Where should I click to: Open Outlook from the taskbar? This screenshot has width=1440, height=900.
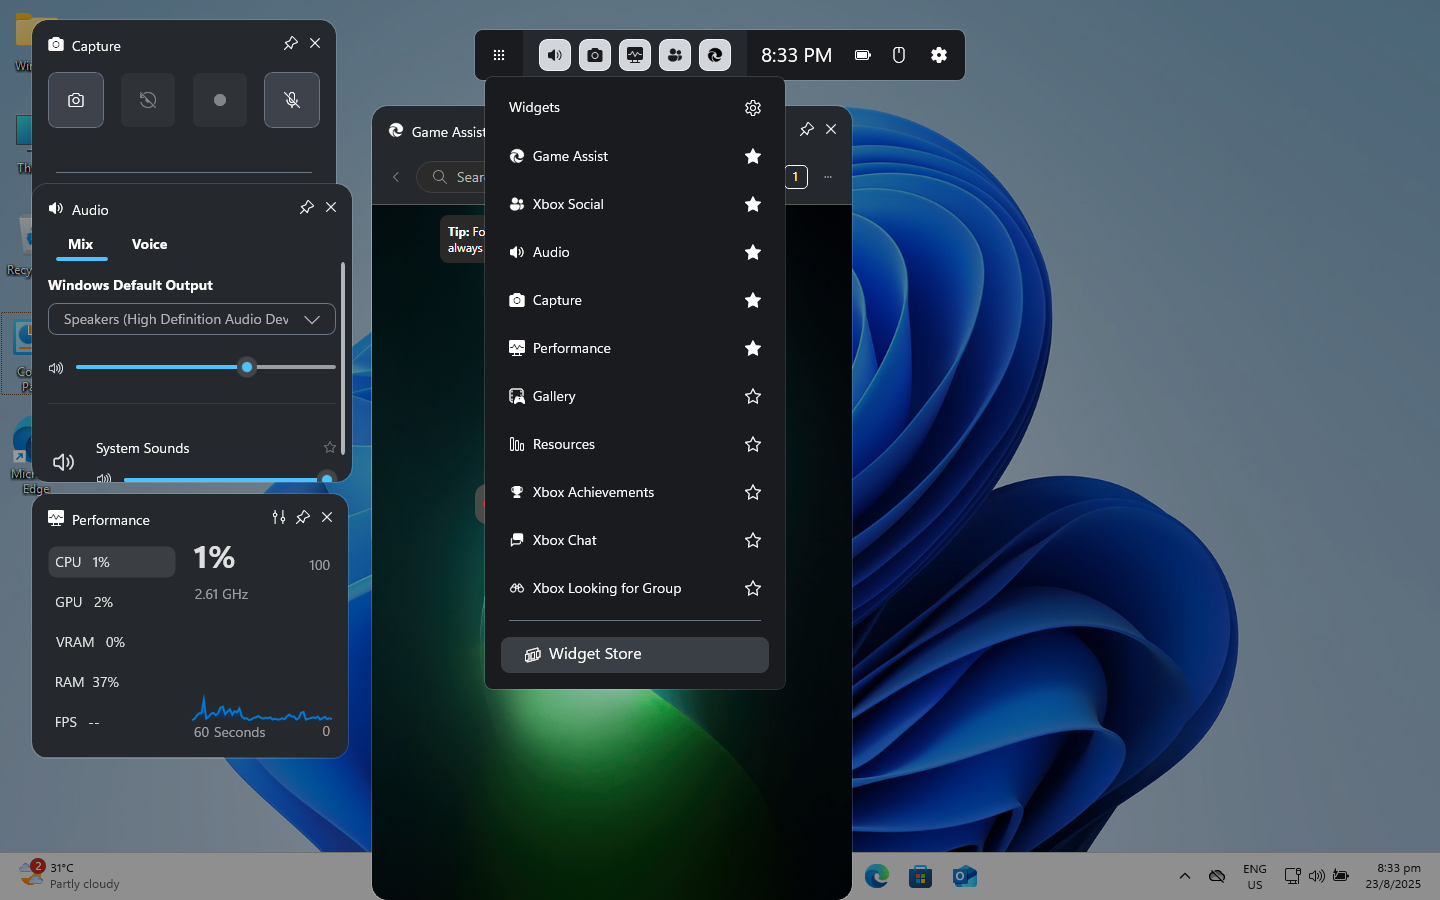tap(965, 877)
